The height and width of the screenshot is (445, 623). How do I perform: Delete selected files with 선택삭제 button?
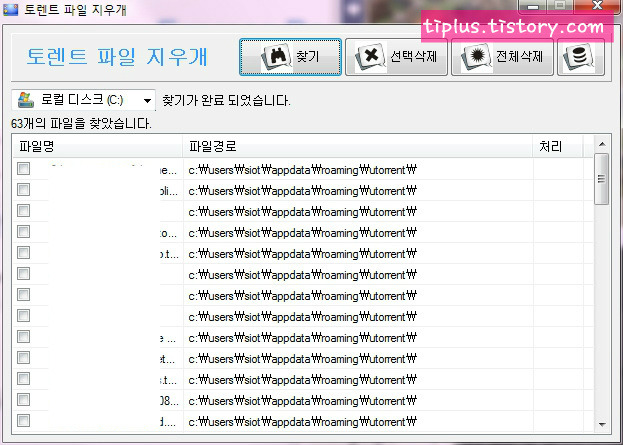396,57
